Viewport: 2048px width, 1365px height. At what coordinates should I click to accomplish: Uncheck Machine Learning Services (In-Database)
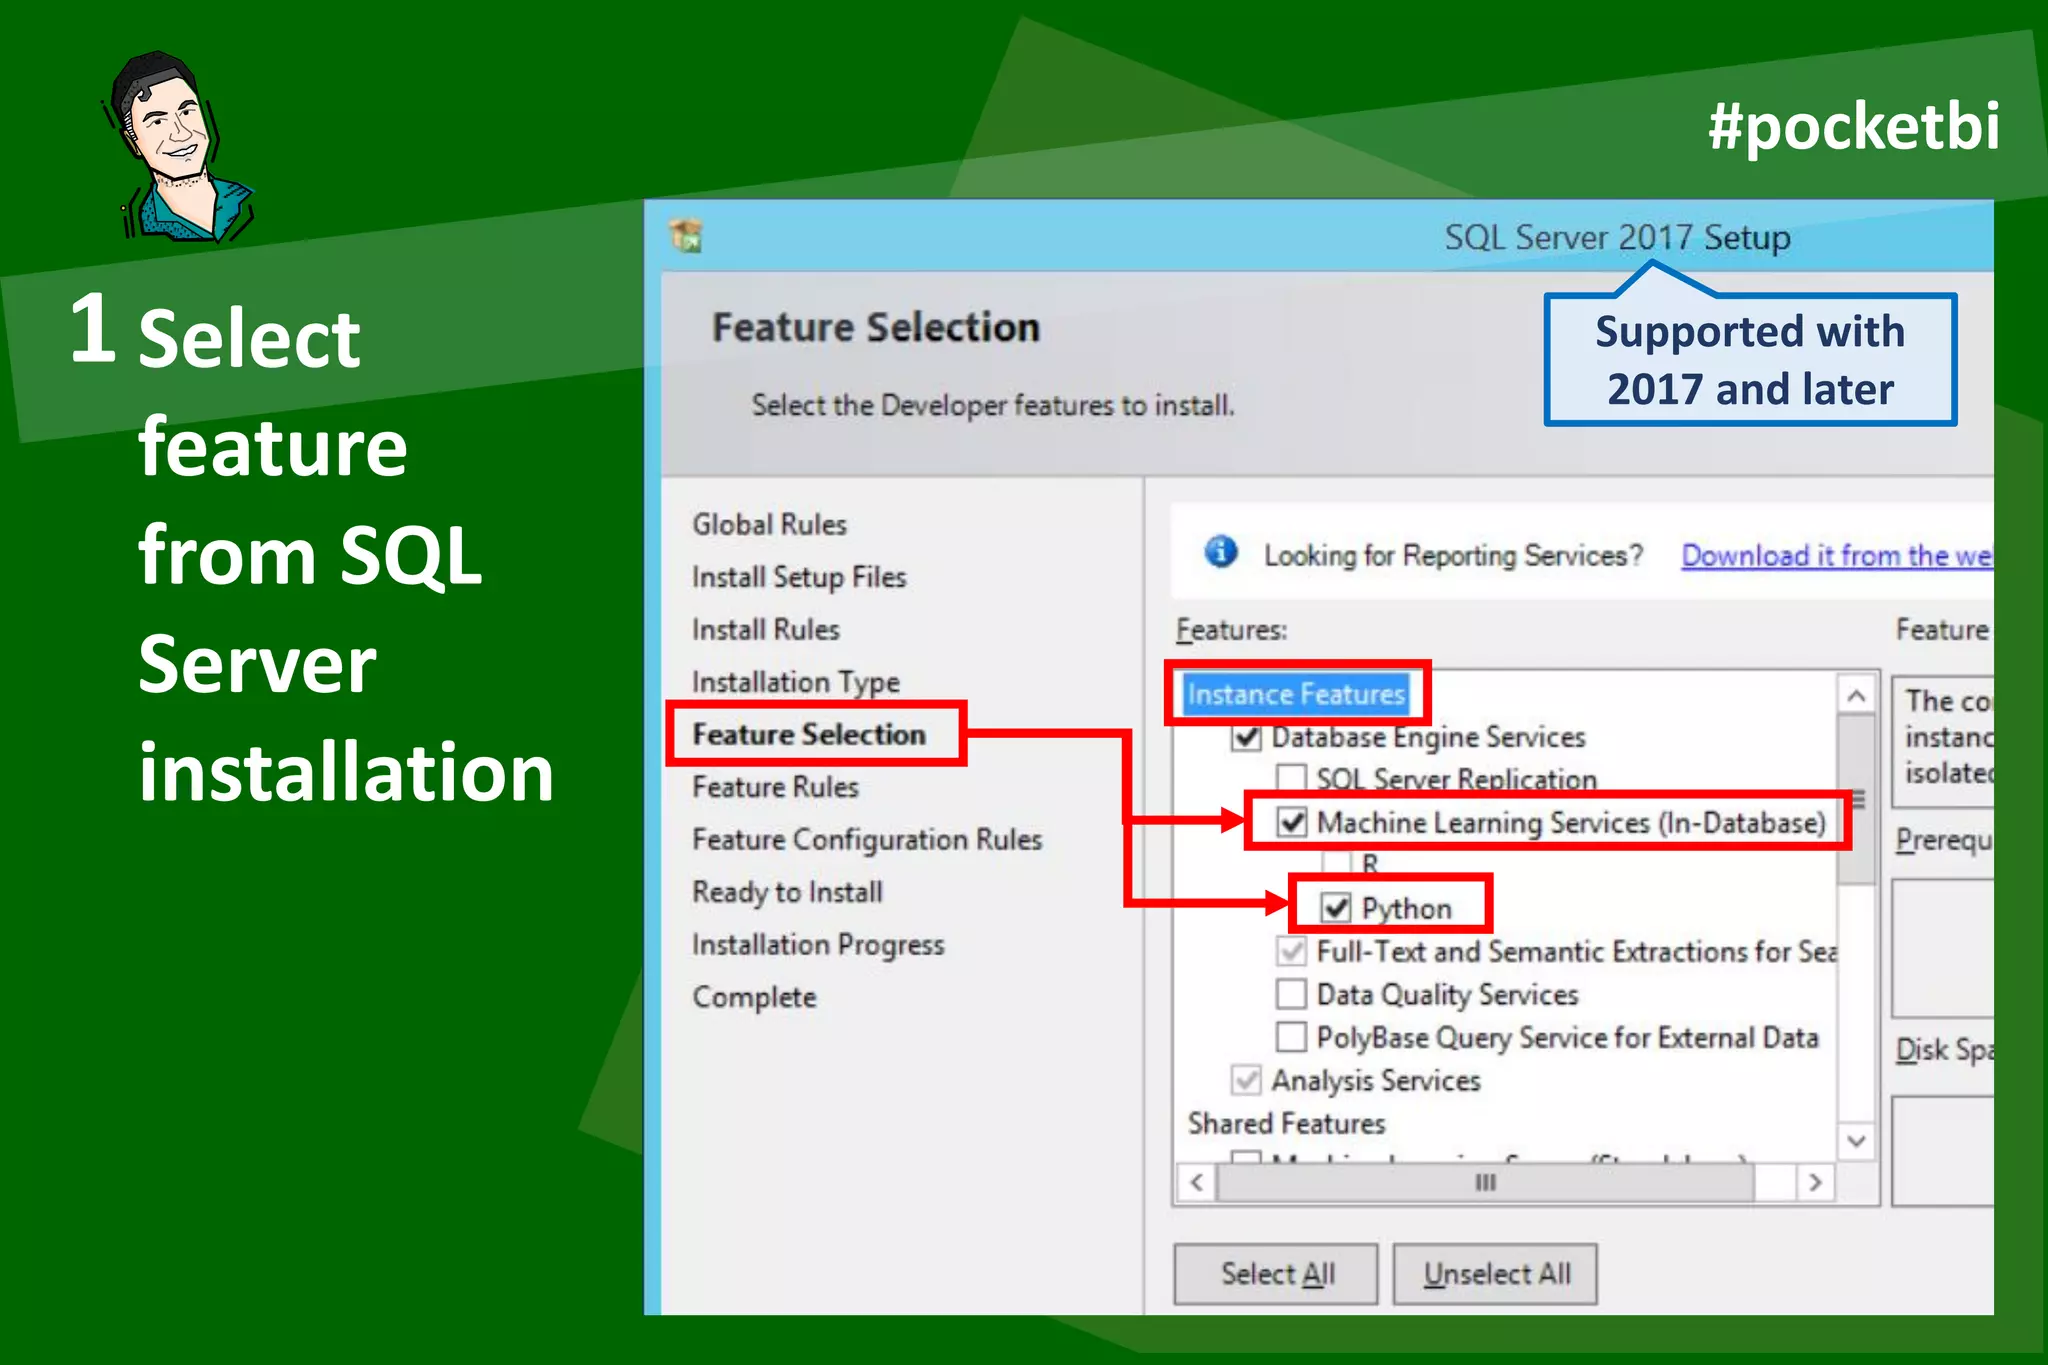tap(1292, 822)
